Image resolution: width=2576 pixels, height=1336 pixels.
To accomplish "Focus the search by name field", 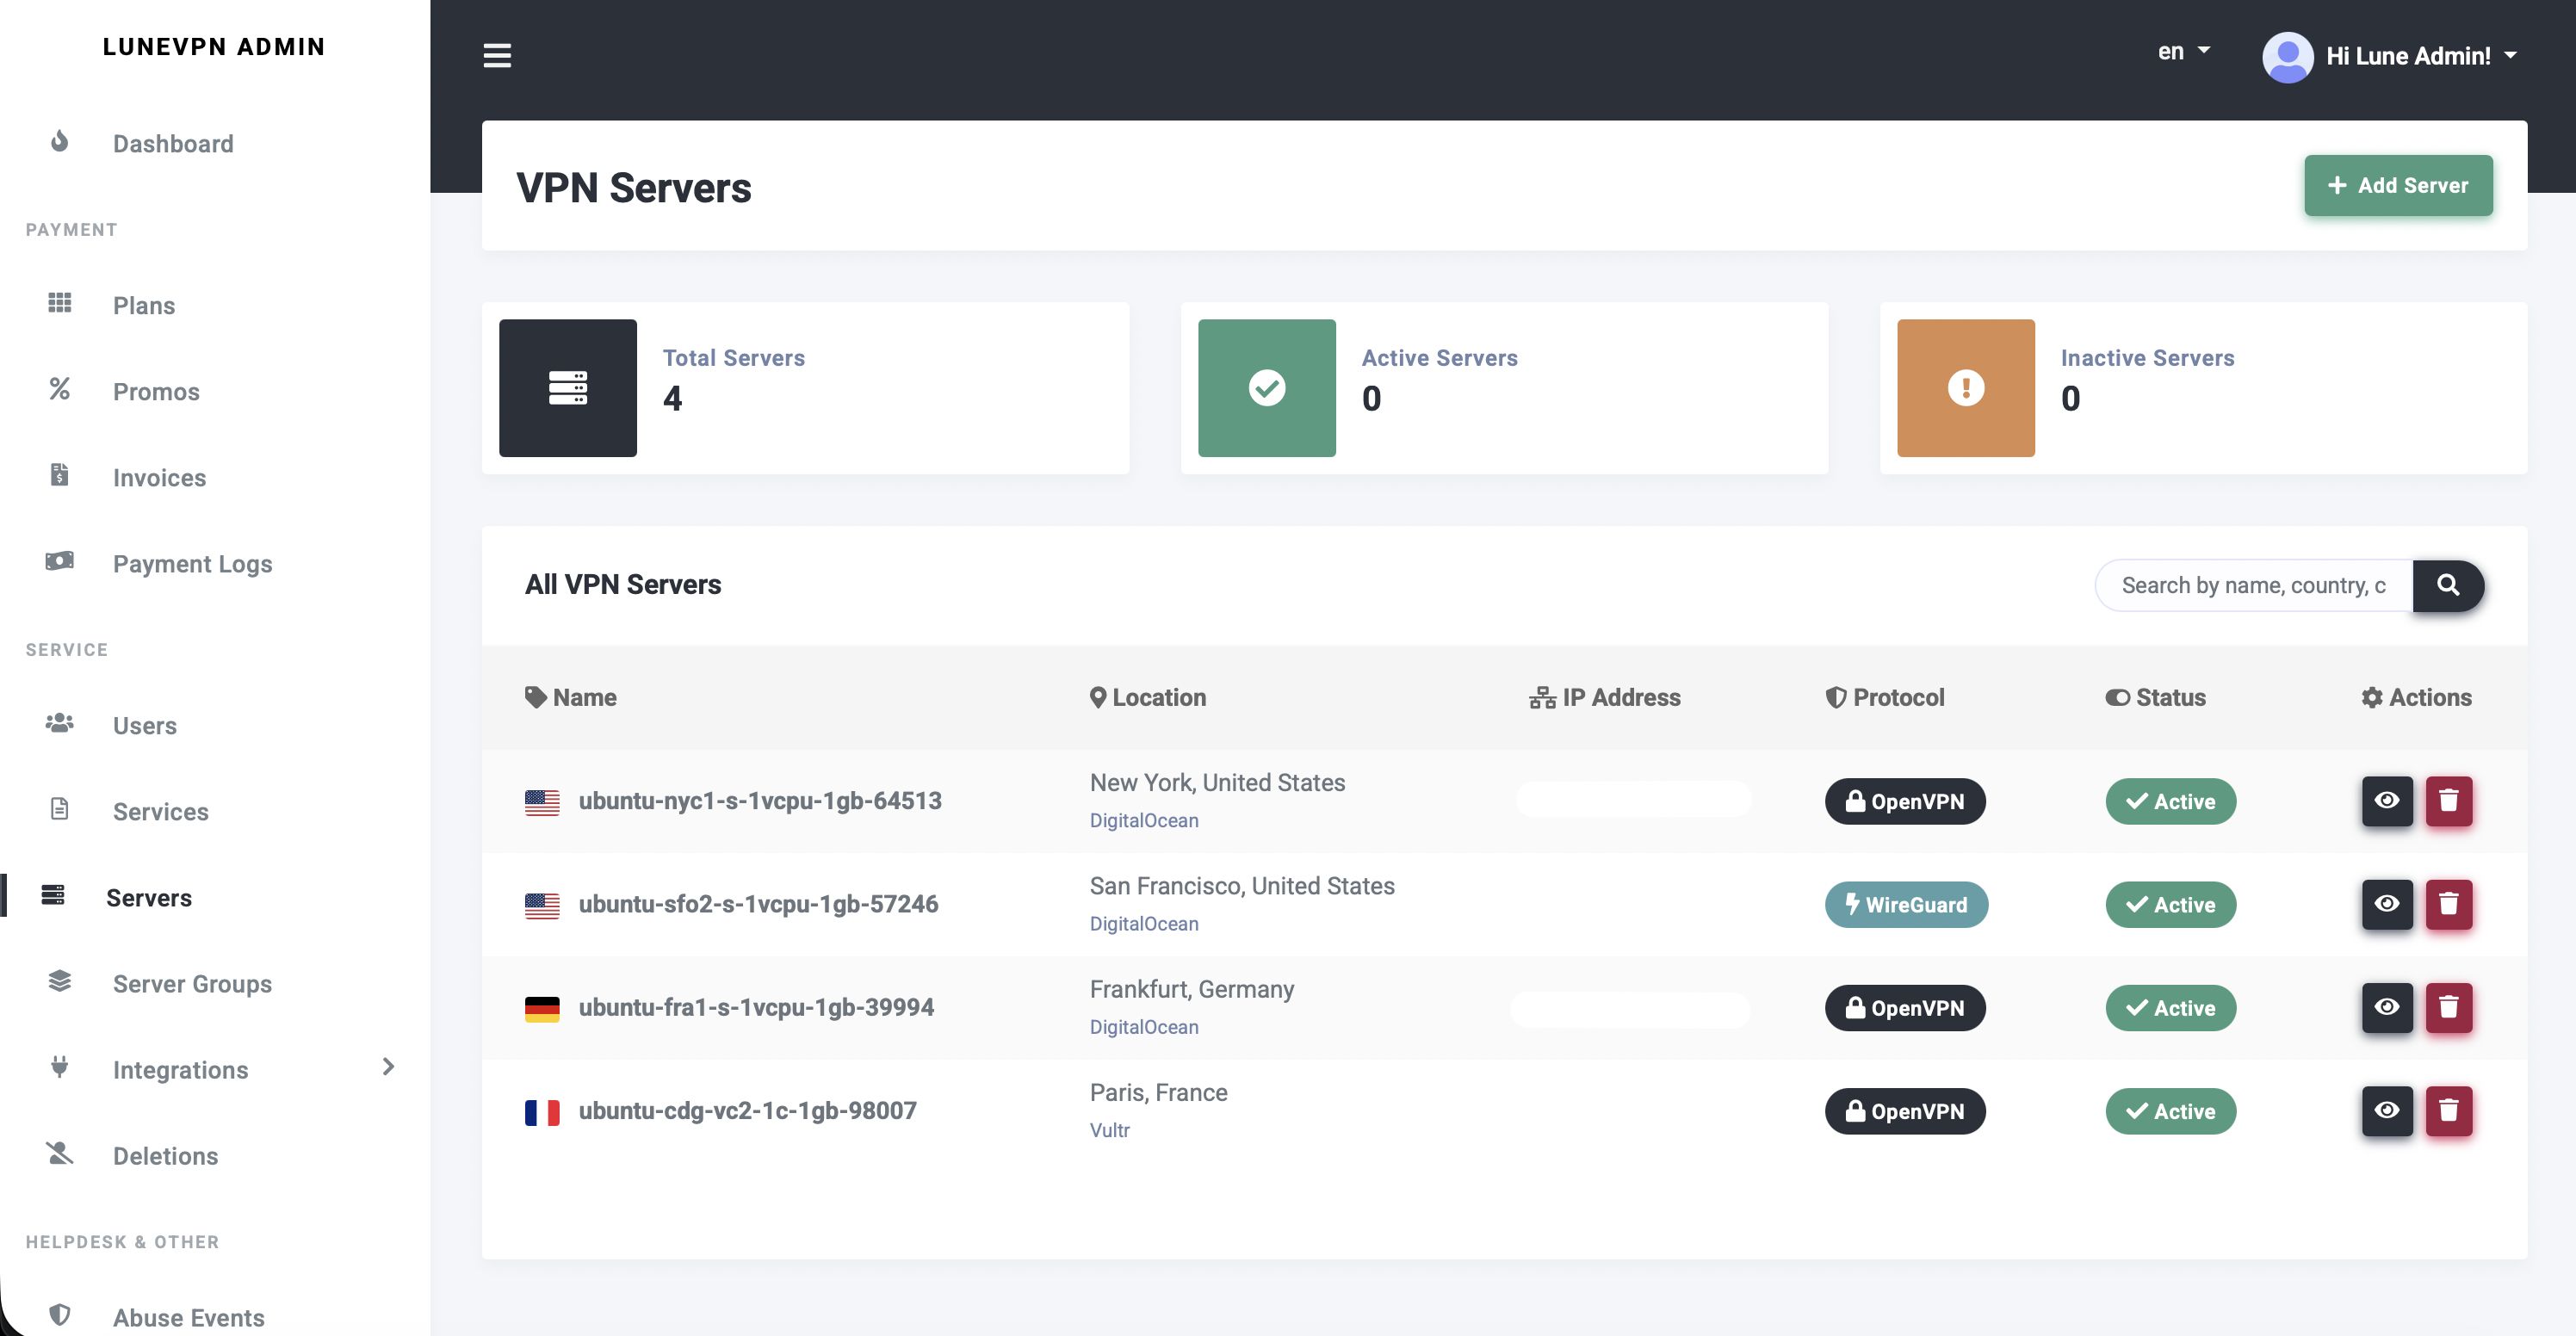I will [x=2253, y=585].
